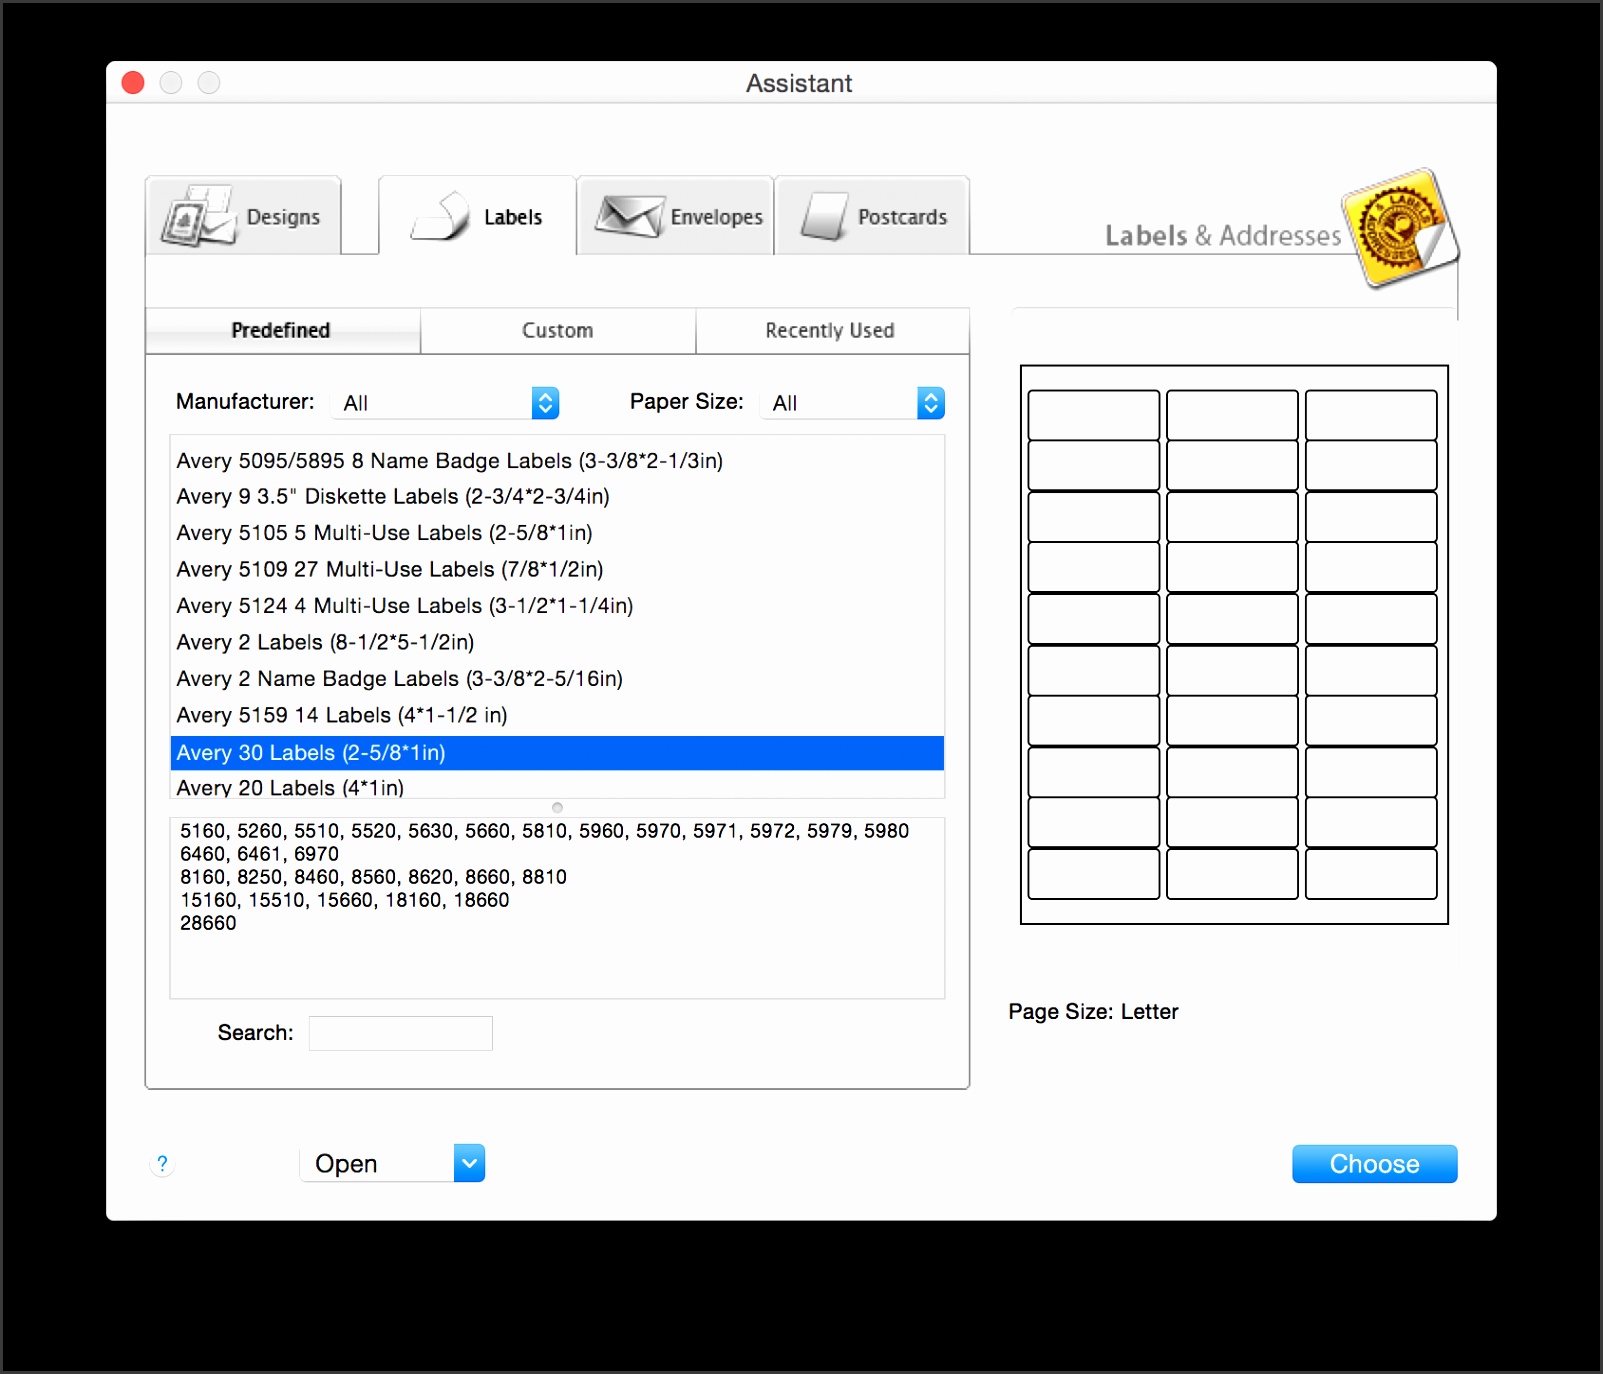Open the Manufacturer dropdown
Viewport: 1603px width, 1374px height.
[447, 403]
